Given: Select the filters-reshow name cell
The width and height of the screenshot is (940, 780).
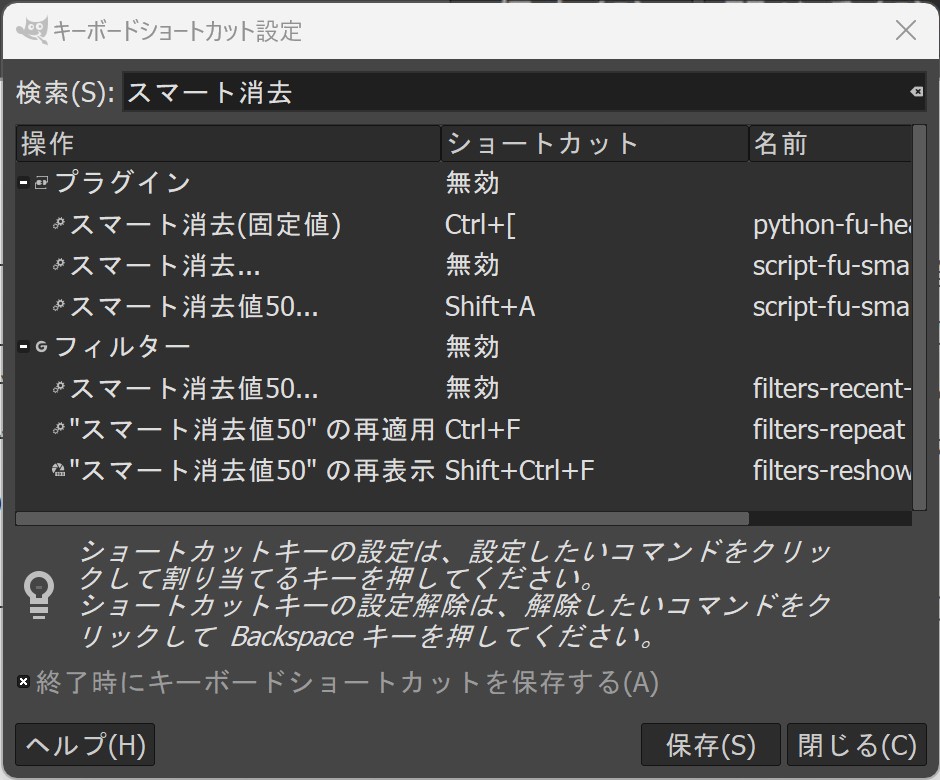Looking at the screenshot, I should click(832, 470).
